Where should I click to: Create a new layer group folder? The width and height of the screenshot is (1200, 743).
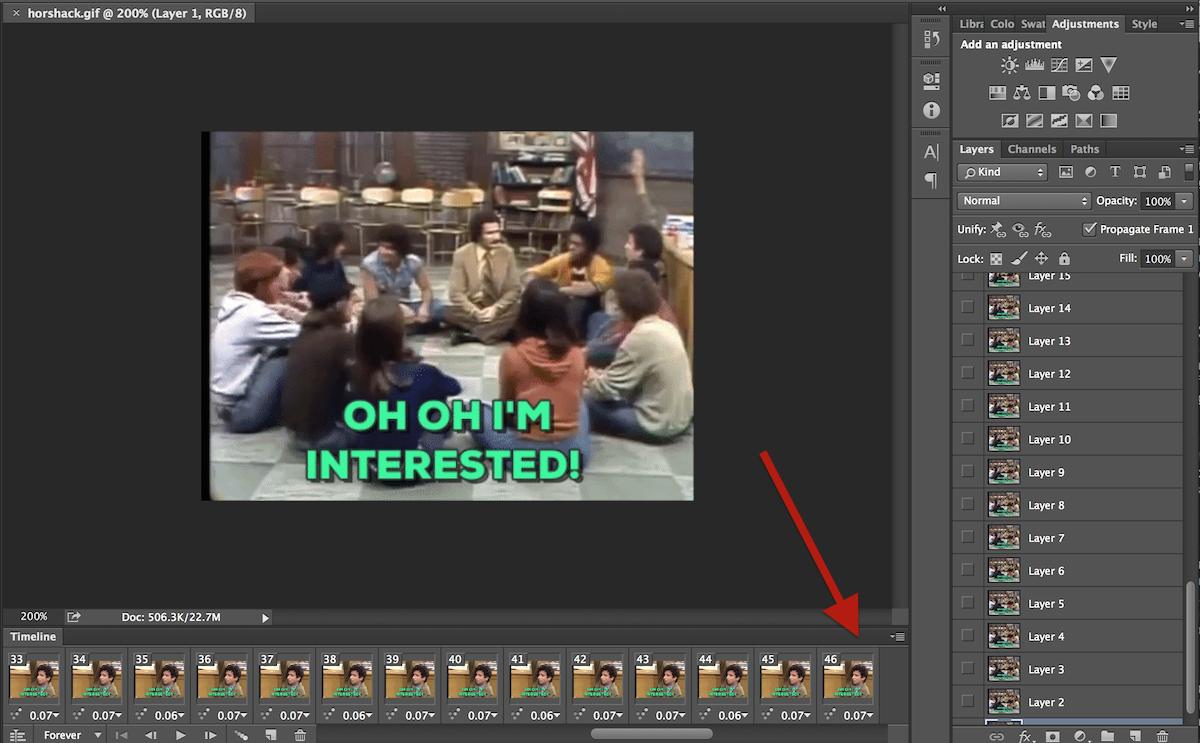1108,735
